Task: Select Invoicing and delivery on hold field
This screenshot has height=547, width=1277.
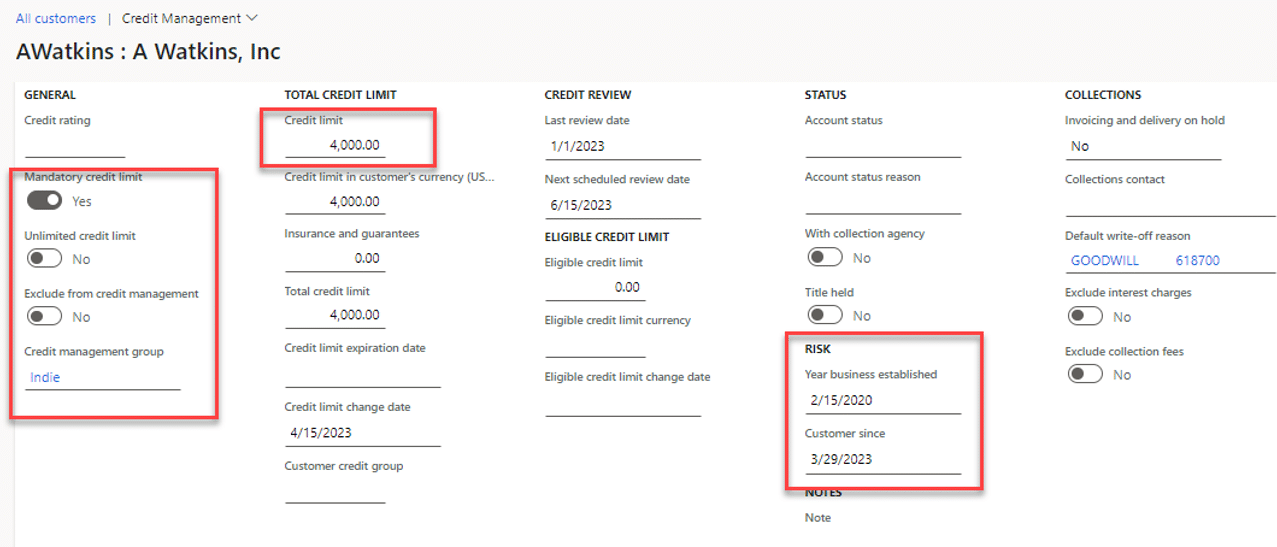Action: pos(1143,147)
